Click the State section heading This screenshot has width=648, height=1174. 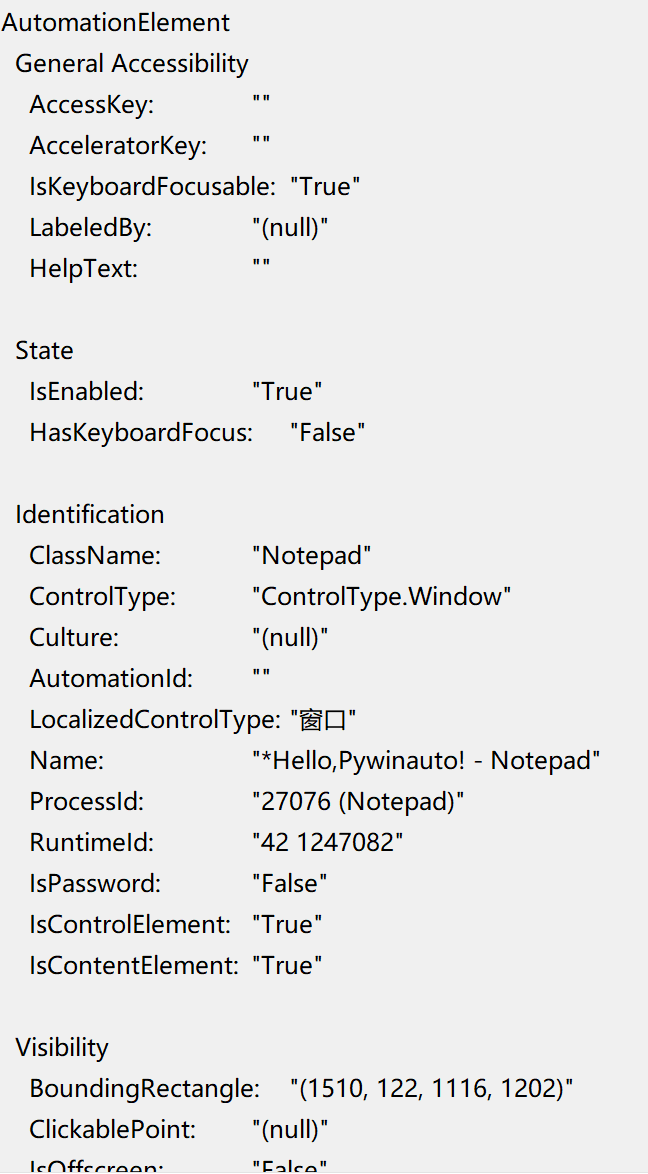[45, 350]
